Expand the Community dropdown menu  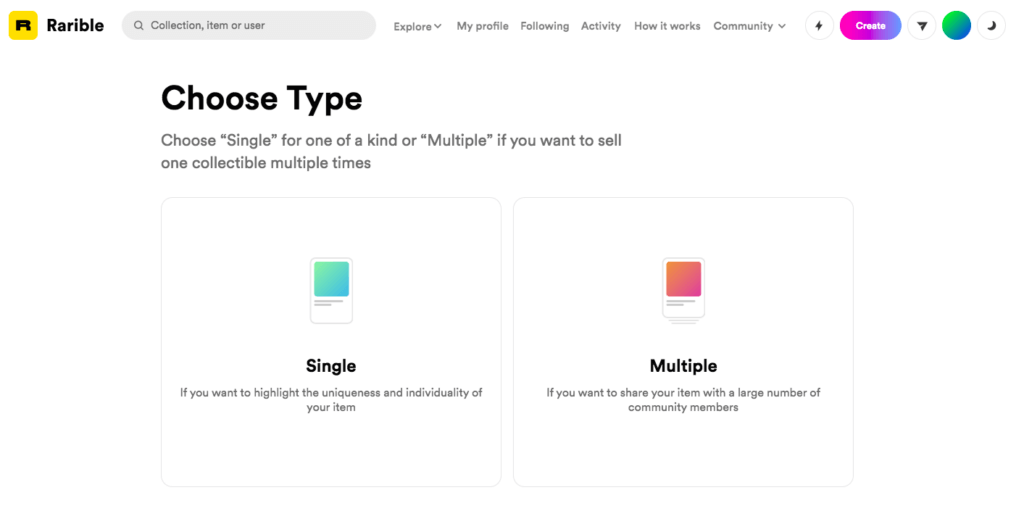[x=749, y=26]
